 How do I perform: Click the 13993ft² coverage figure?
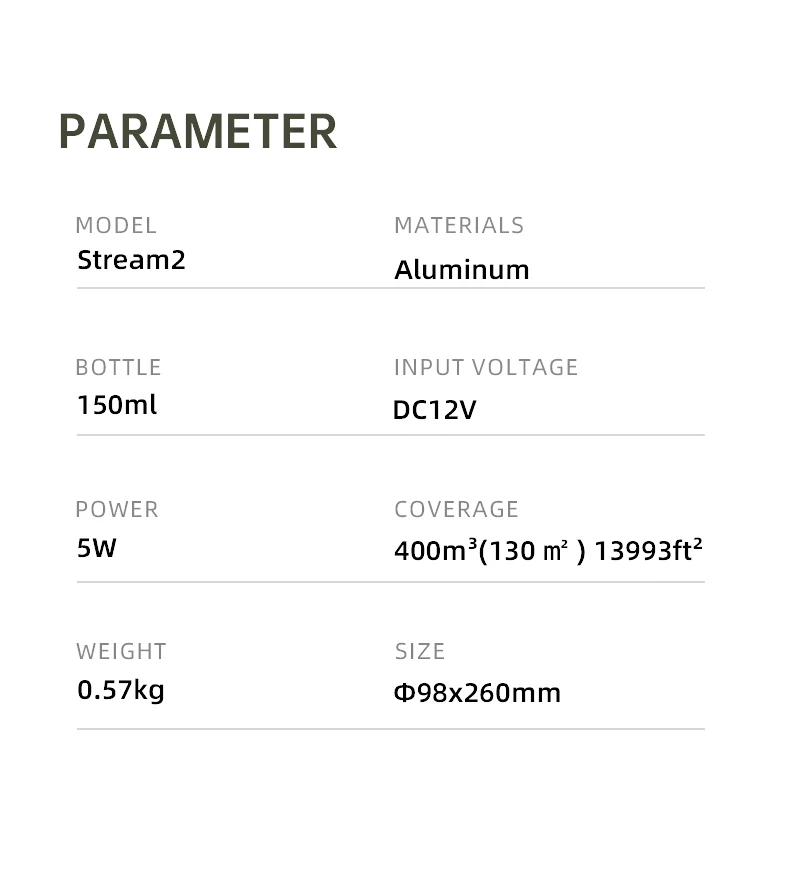[x=648, y=551]
